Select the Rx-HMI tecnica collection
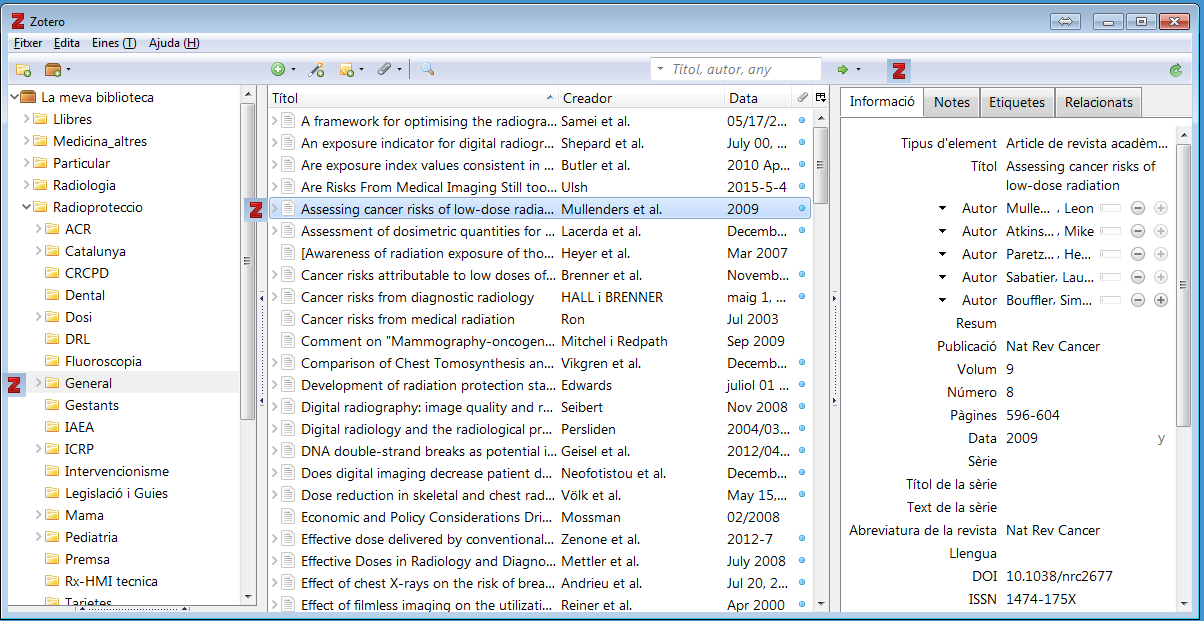Screen dimensions: 1204x621 click(x=111, y=581)
